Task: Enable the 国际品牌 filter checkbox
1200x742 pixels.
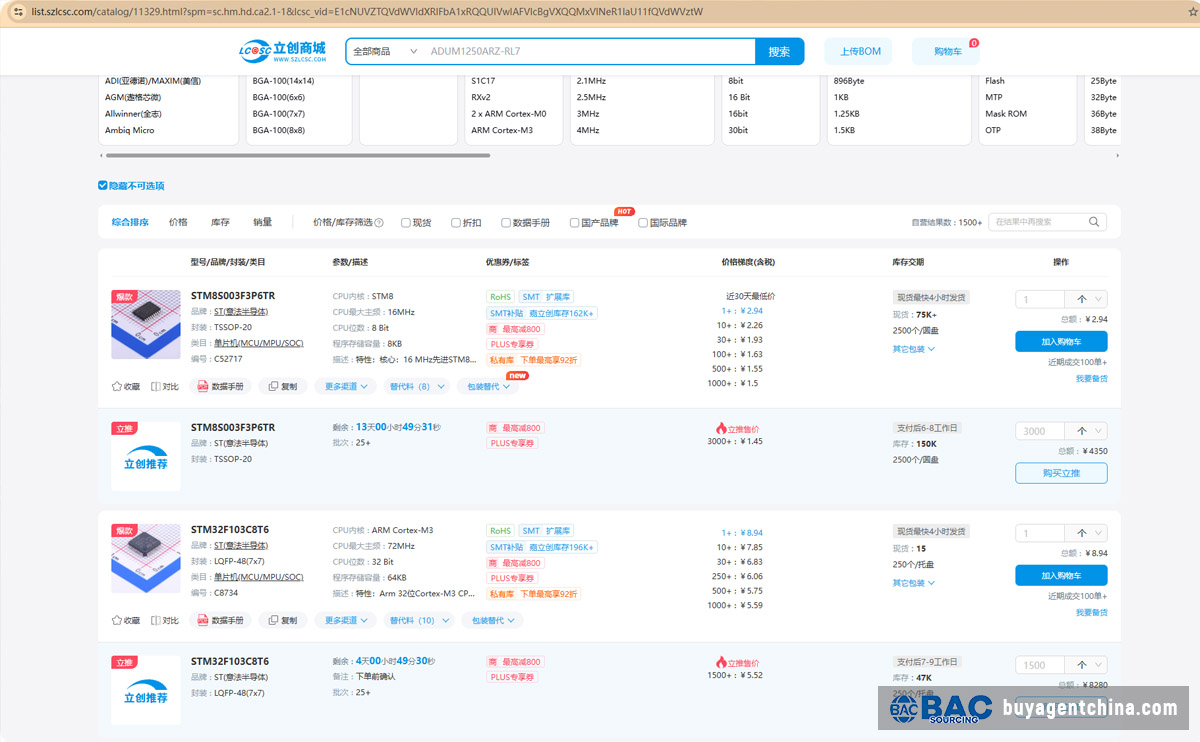Action: click(643, 223)
